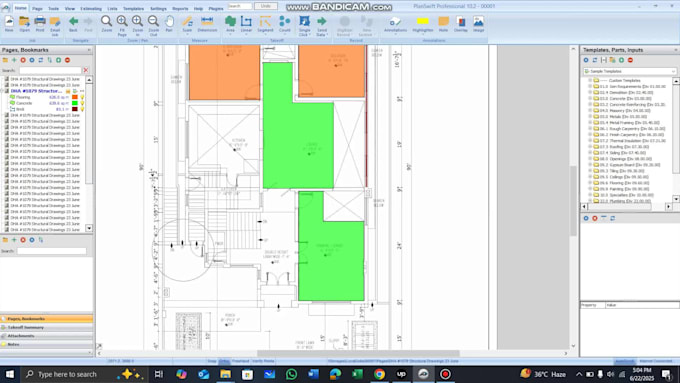Image resolution: width=680 pixels, height=383 pixels.
Task: Open the Settings ribbon tab
Action: tap(158, 9)
